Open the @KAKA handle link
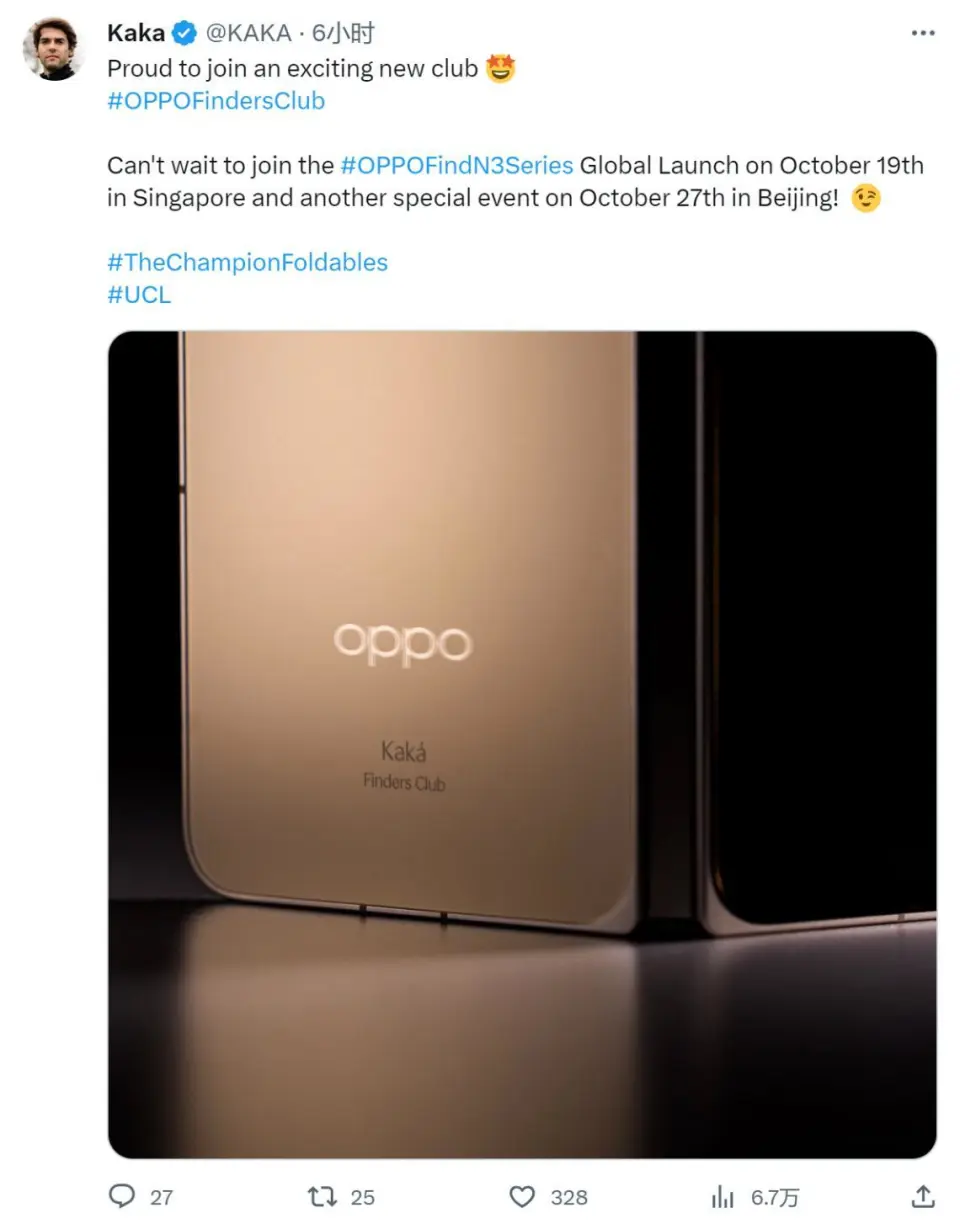Image resolution: width=960 pixels, height=1229 pixels. click(x=248, y=33)
